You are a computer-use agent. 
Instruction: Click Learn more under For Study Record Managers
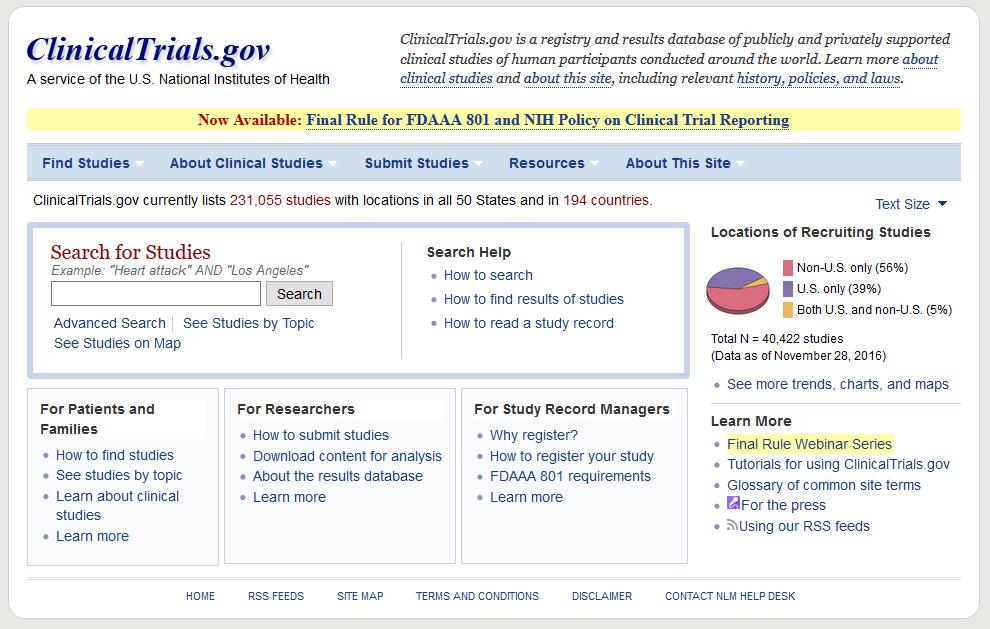click(x=526, y=498)
